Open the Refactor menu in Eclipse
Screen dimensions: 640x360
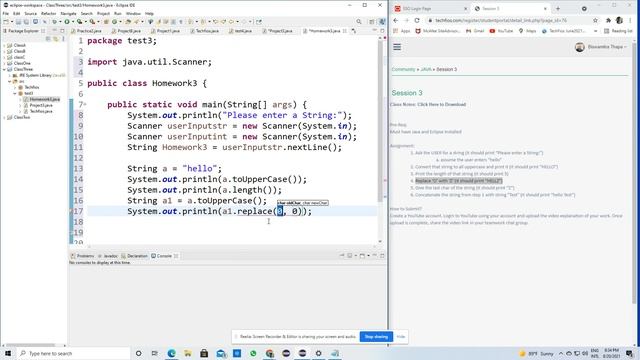coord(49,13)
